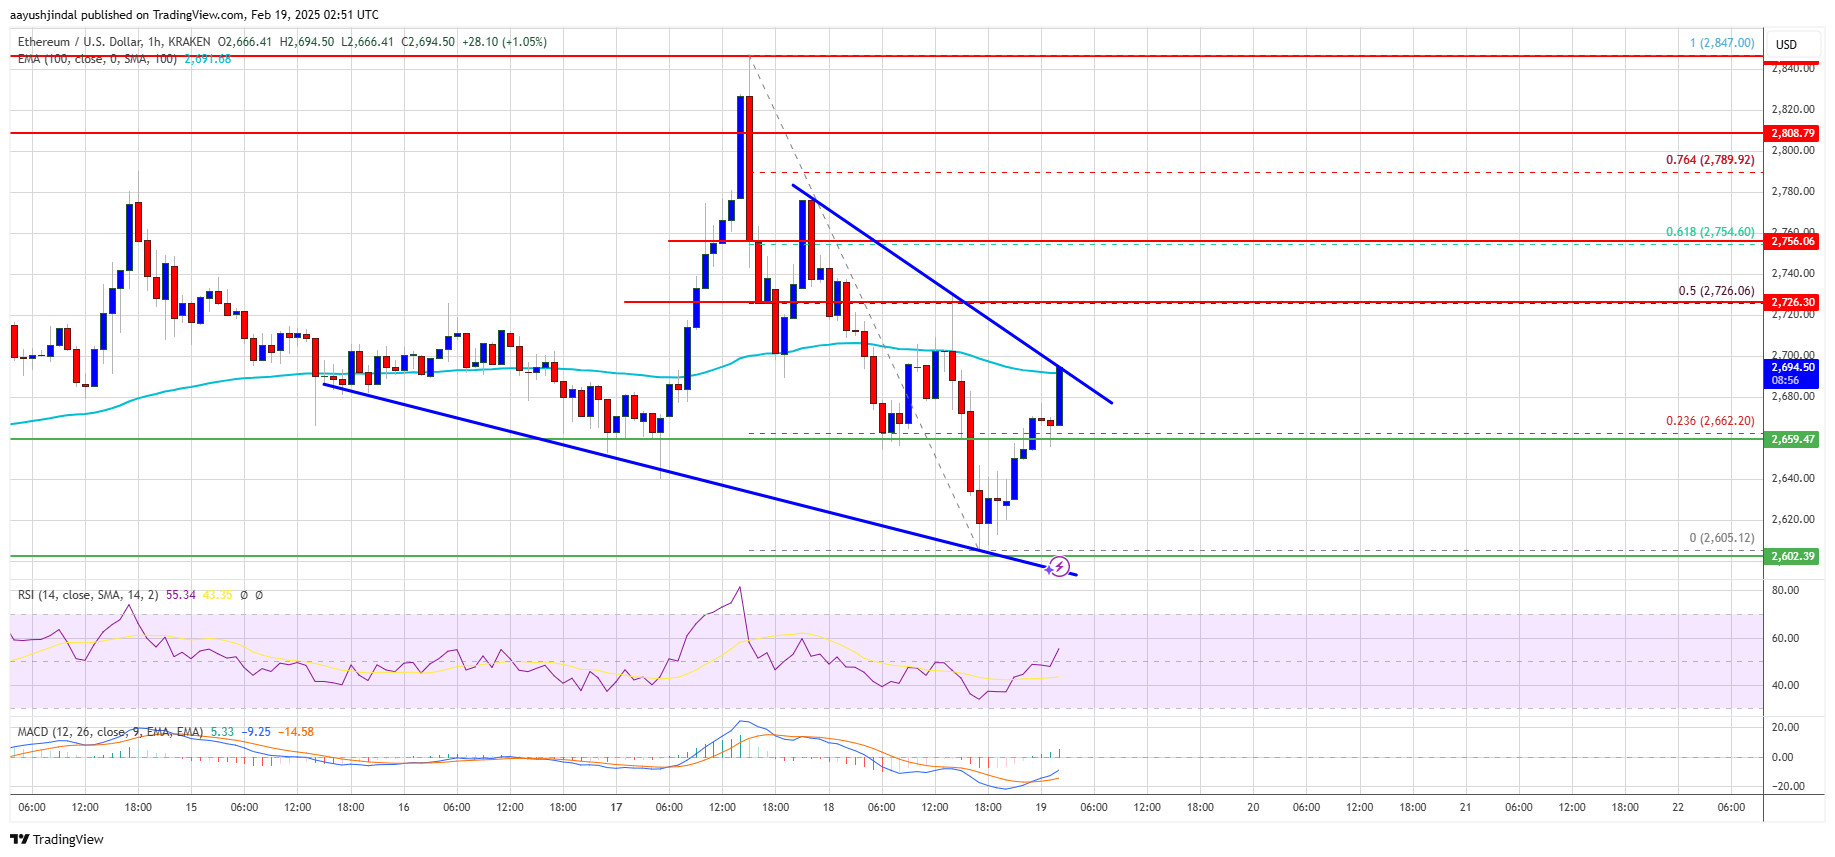Viewport: 1835px width, 857px height.
Task: Click the green 2,602.39 support price tag
Action: coord(1793,556)
